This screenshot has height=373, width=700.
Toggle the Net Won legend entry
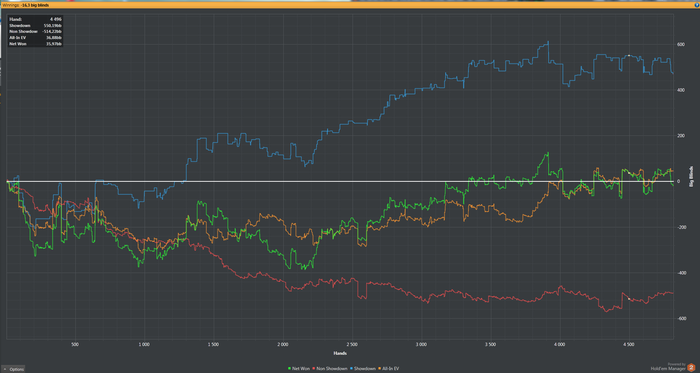click(x=299, y=369)
